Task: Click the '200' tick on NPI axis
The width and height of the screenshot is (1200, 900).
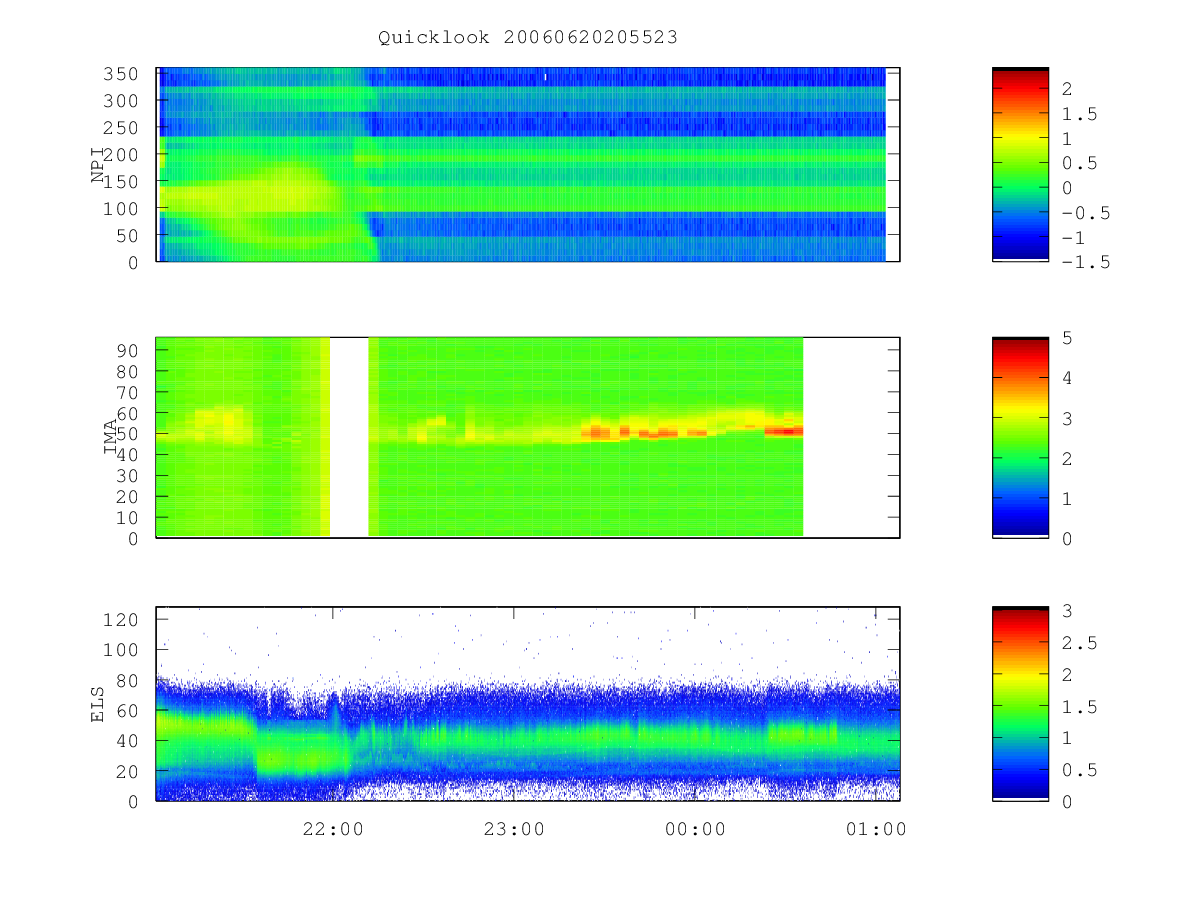Action: pos(122,155)
